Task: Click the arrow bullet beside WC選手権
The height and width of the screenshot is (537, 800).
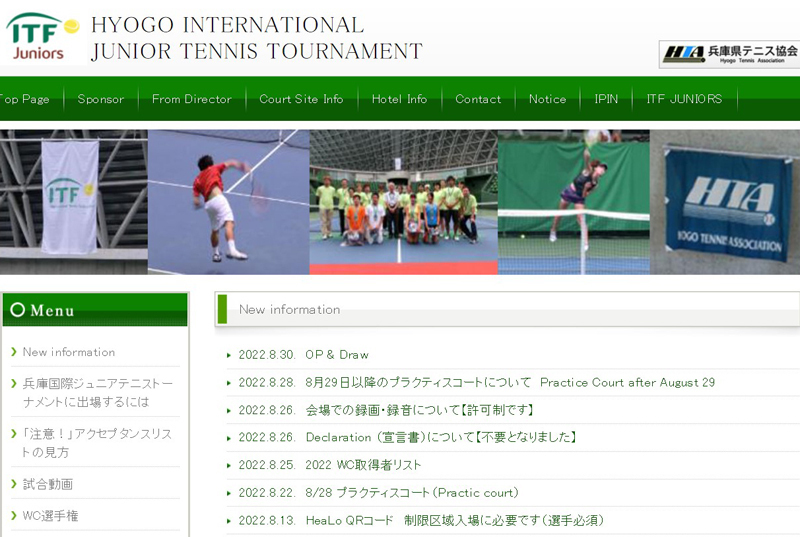Action: [x=14, y=516]
